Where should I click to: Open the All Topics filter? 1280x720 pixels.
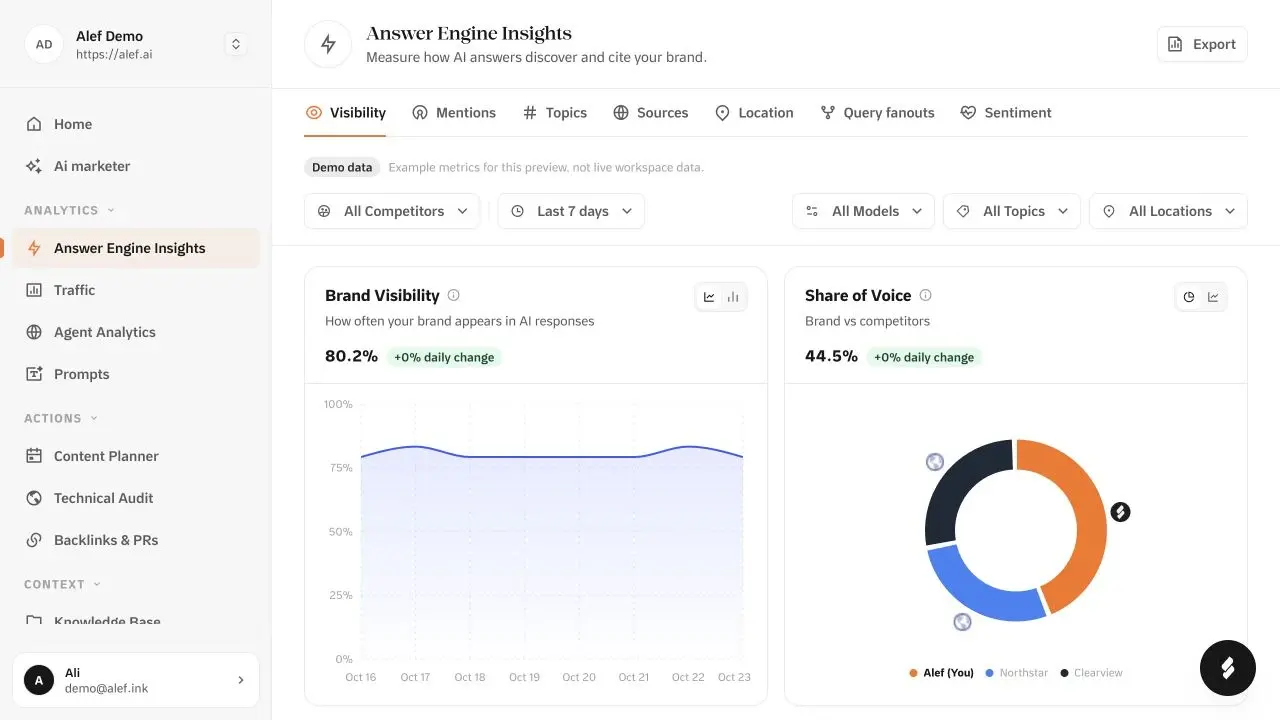[1012, 211]
